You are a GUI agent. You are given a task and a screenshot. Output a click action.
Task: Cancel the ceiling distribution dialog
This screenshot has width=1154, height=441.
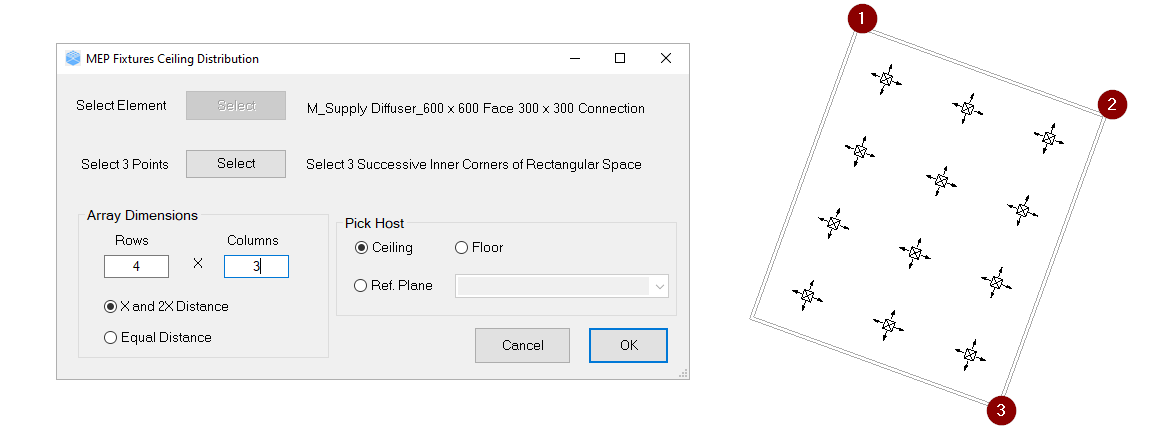pyautogui.click(x=522, y=345)
